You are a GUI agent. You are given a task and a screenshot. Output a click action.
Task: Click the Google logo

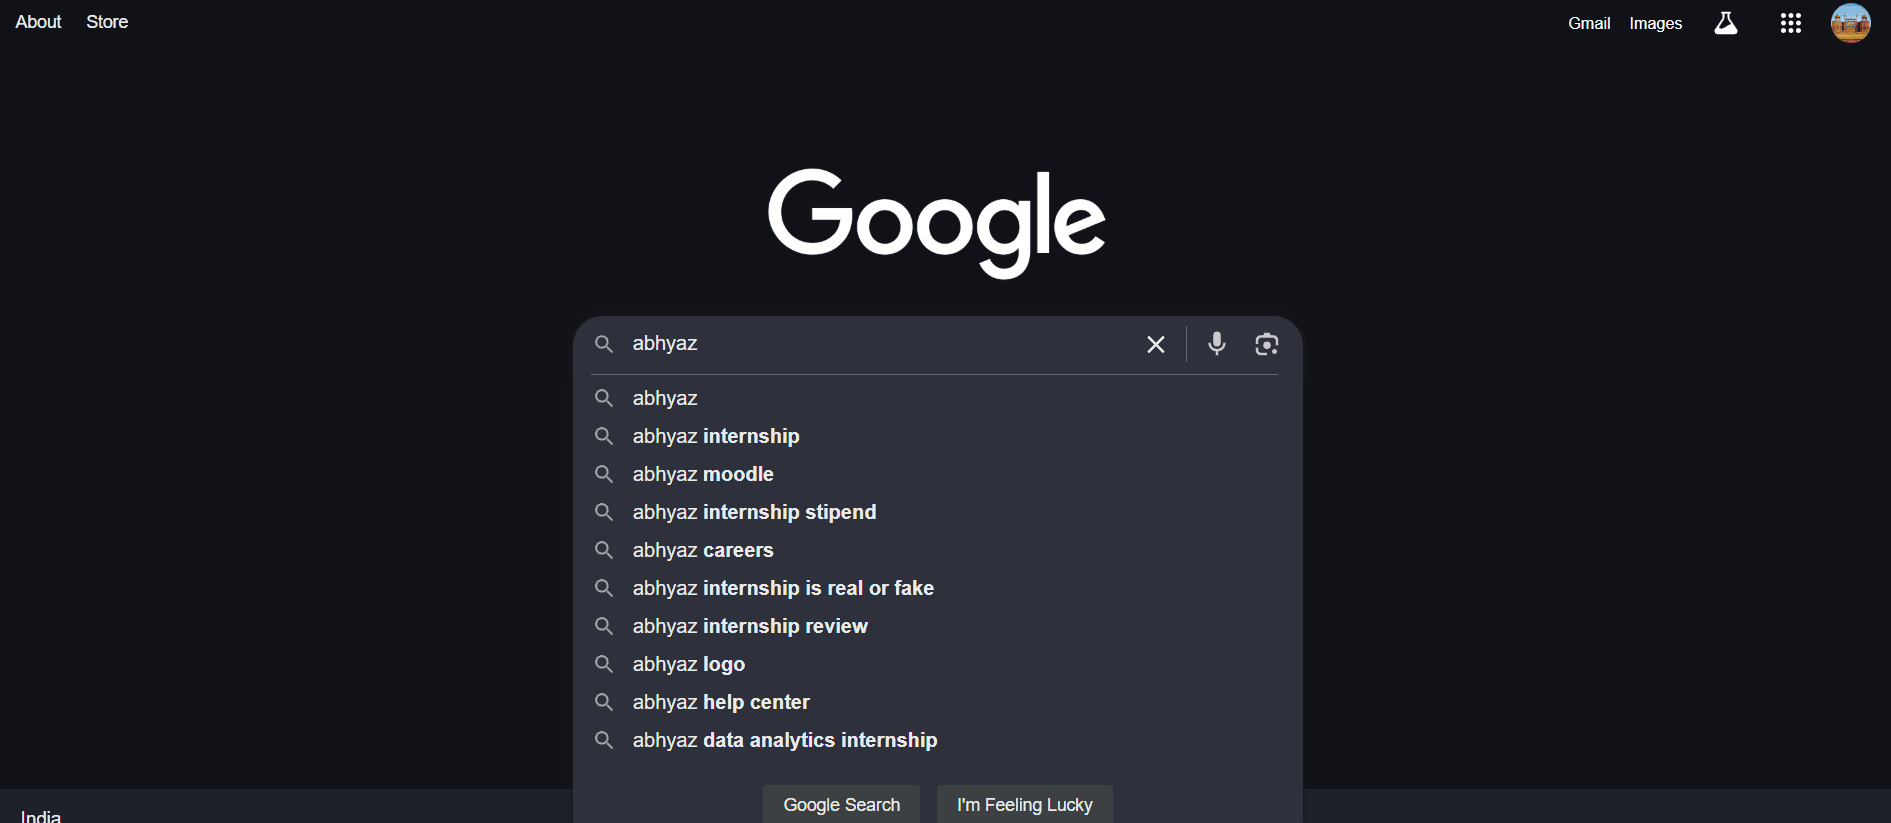[x=937, y=222]
